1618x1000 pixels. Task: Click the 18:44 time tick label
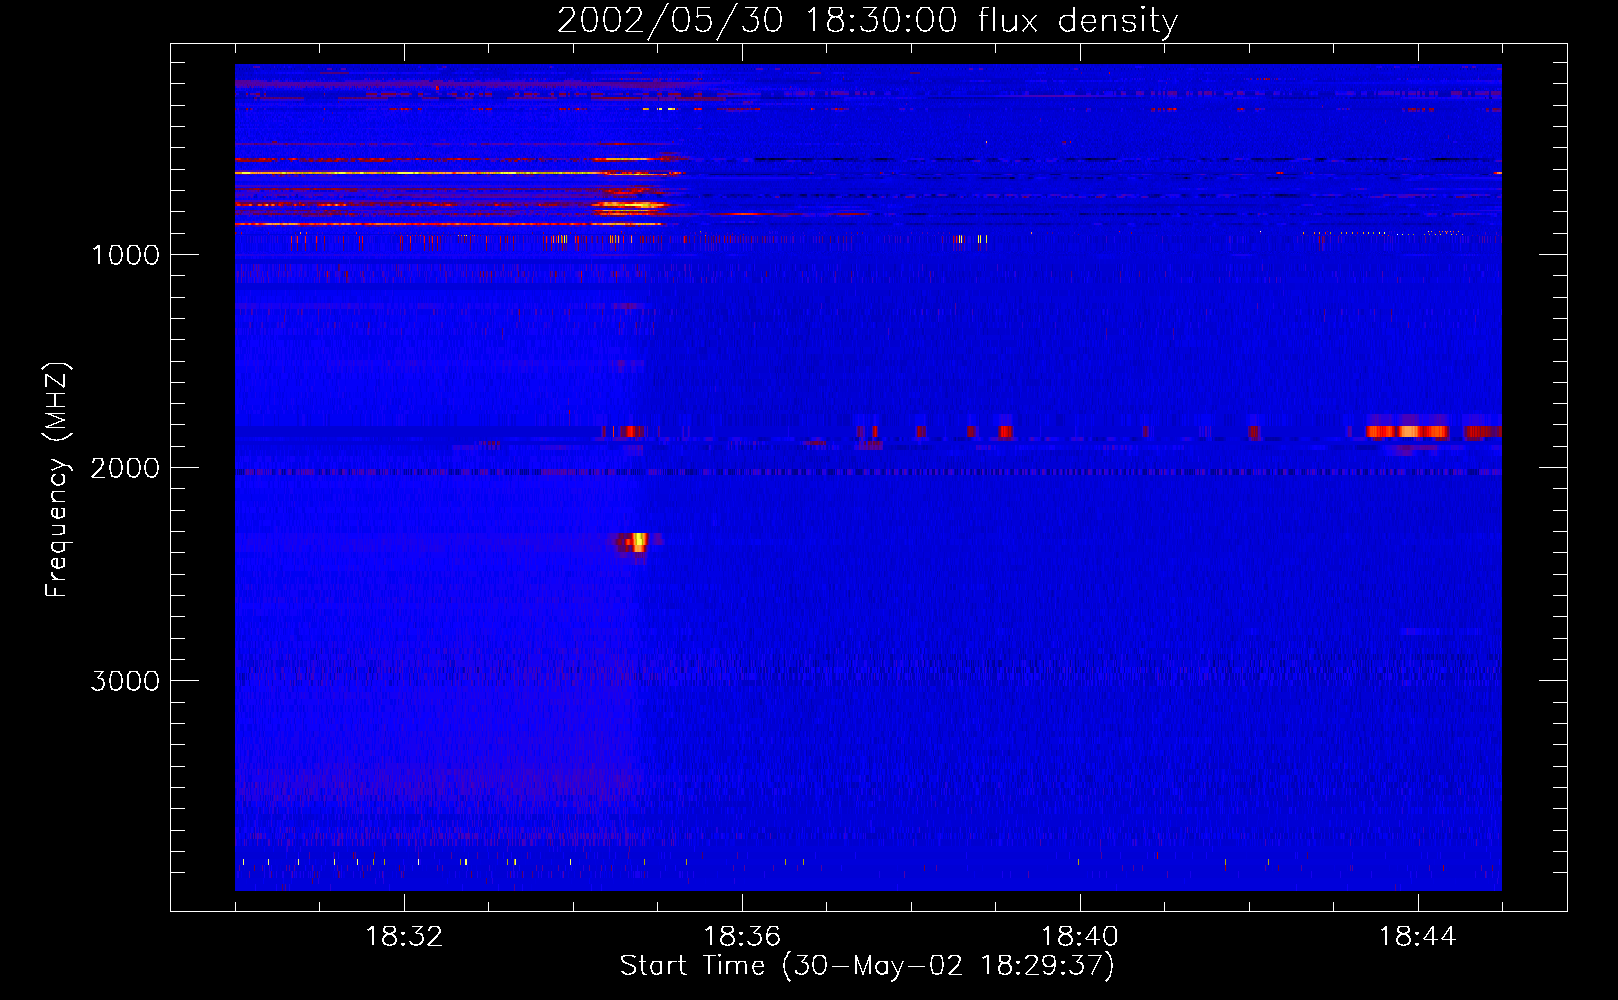[1418, 937]
